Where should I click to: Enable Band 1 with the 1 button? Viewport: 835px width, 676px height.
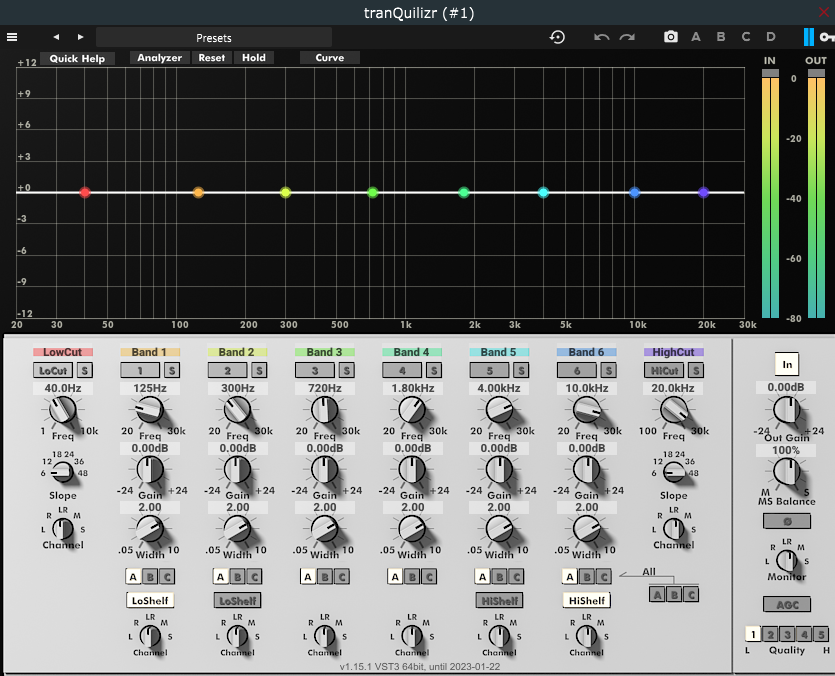point(140,370)
